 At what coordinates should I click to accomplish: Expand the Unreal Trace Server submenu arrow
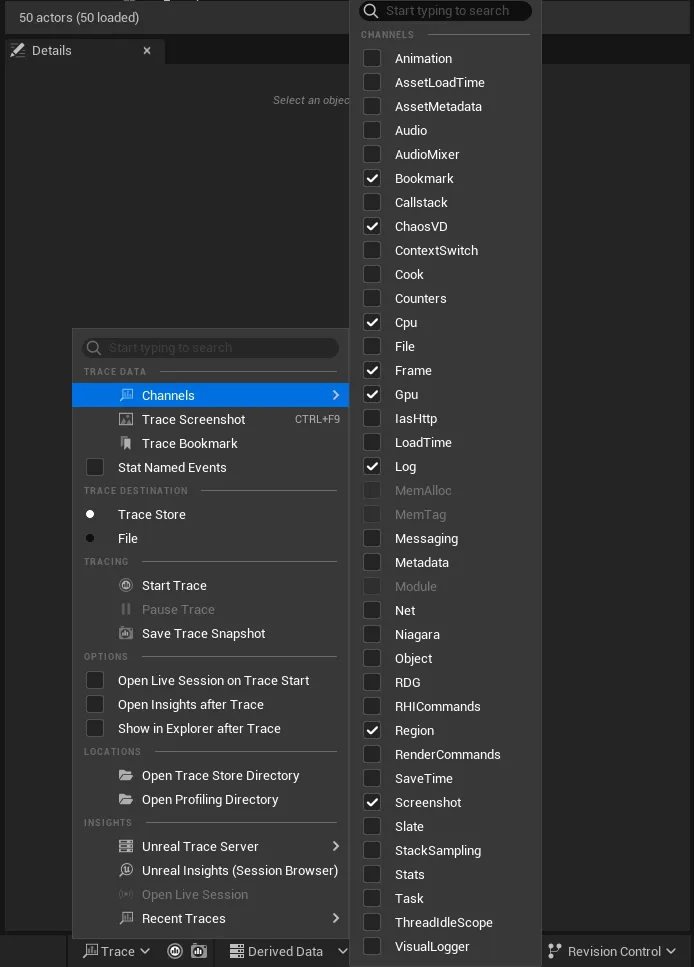click(336, 846)
